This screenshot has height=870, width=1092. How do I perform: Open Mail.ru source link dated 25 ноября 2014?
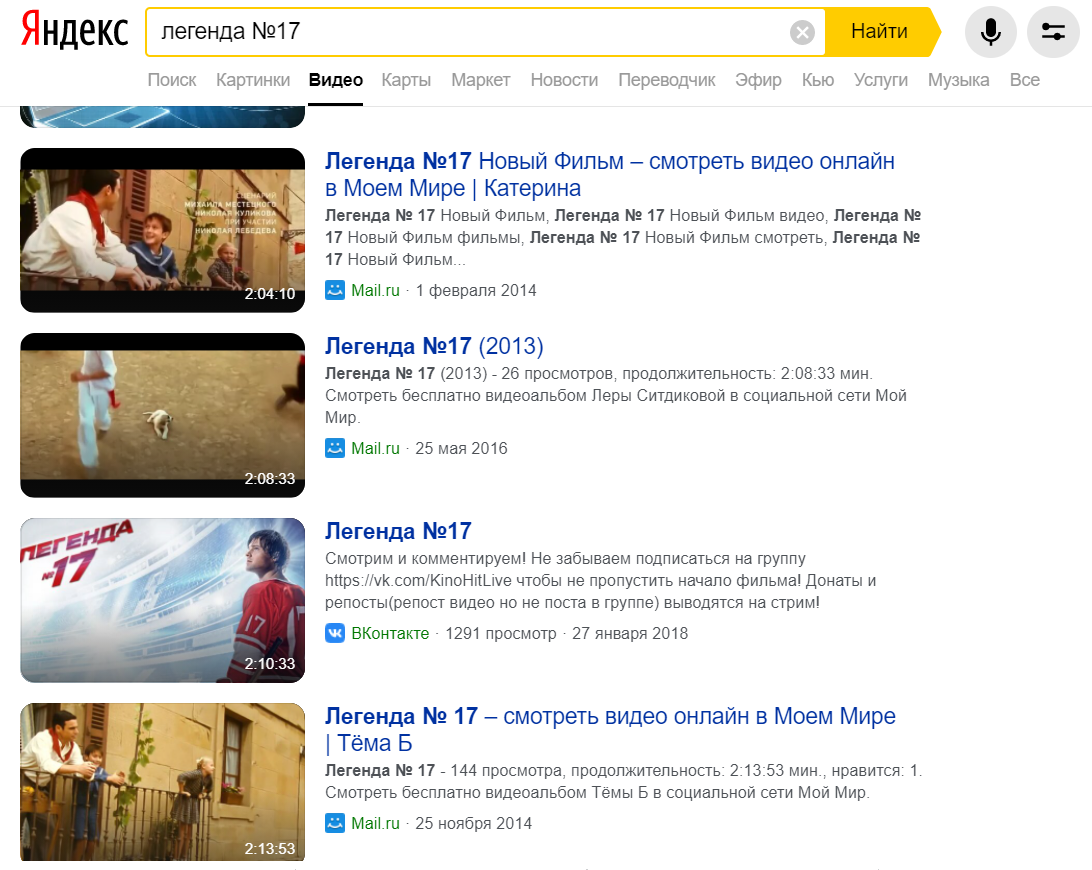click(375, 823)
